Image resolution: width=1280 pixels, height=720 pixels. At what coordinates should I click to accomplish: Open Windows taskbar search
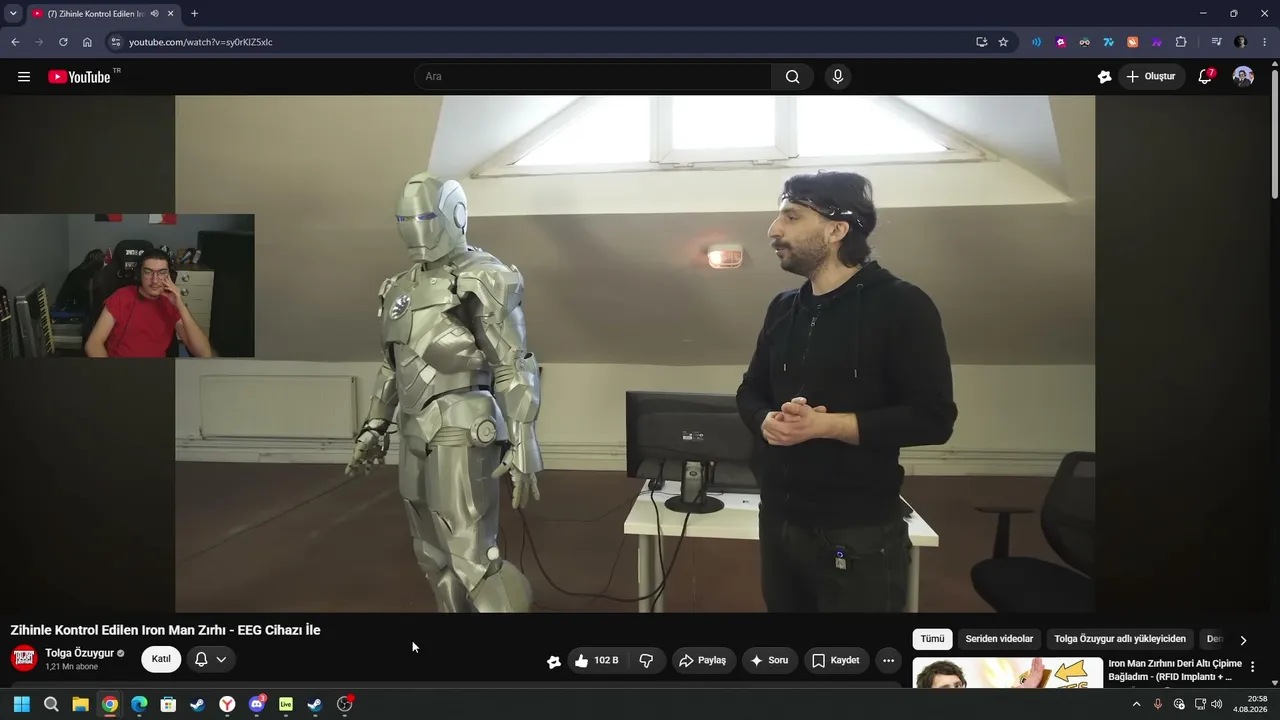tap(51, 704)
